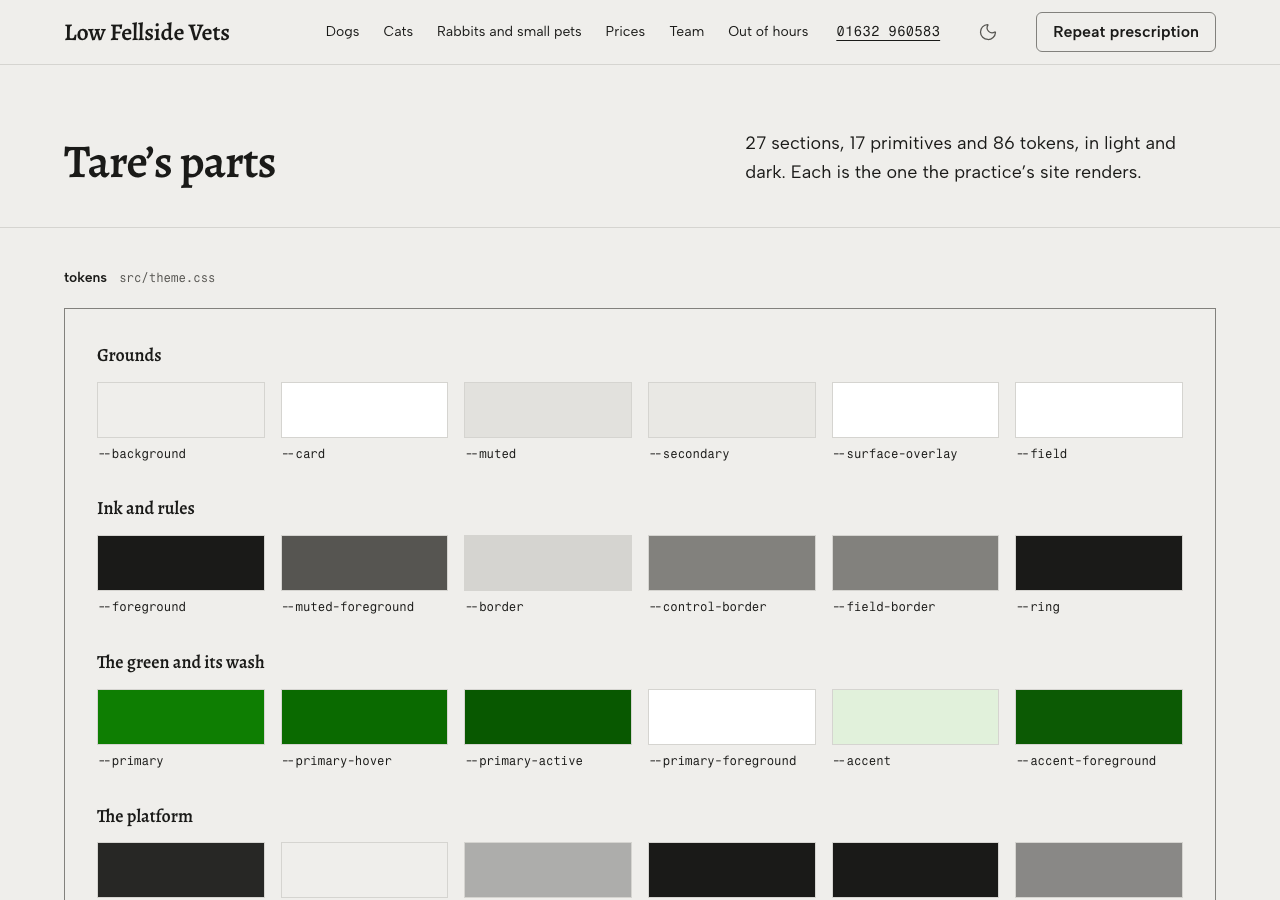This screenshot has height=900, width=1280.
Task: Select the --control-border swatch
Action: (x=732, y=563)
